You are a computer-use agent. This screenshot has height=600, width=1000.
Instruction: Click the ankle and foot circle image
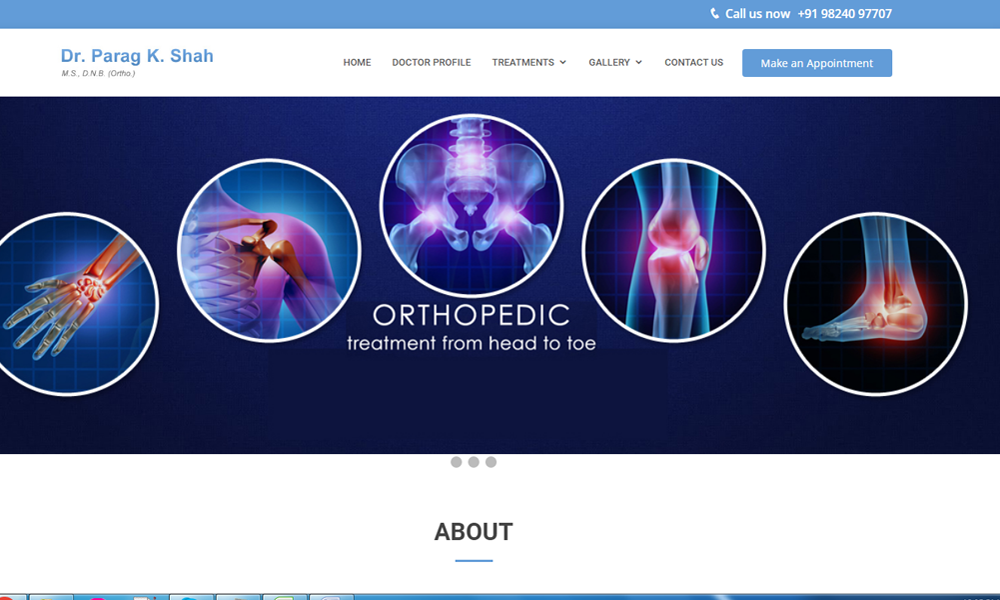tap(876, 304)
